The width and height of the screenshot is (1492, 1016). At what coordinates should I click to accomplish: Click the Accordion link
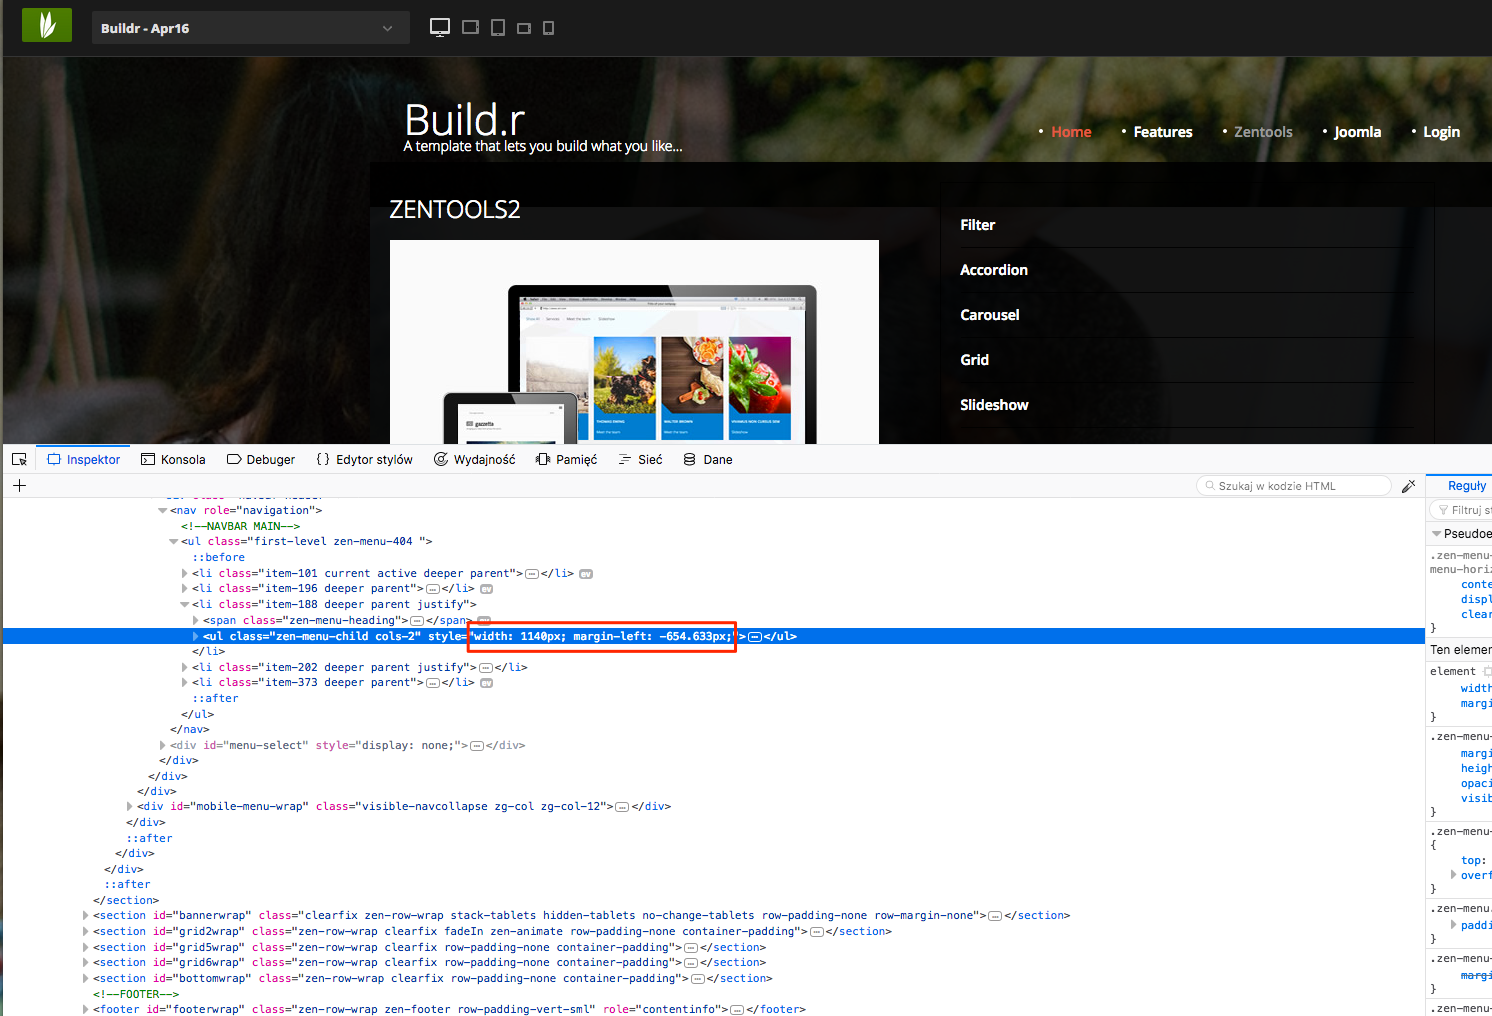(994, 270)
